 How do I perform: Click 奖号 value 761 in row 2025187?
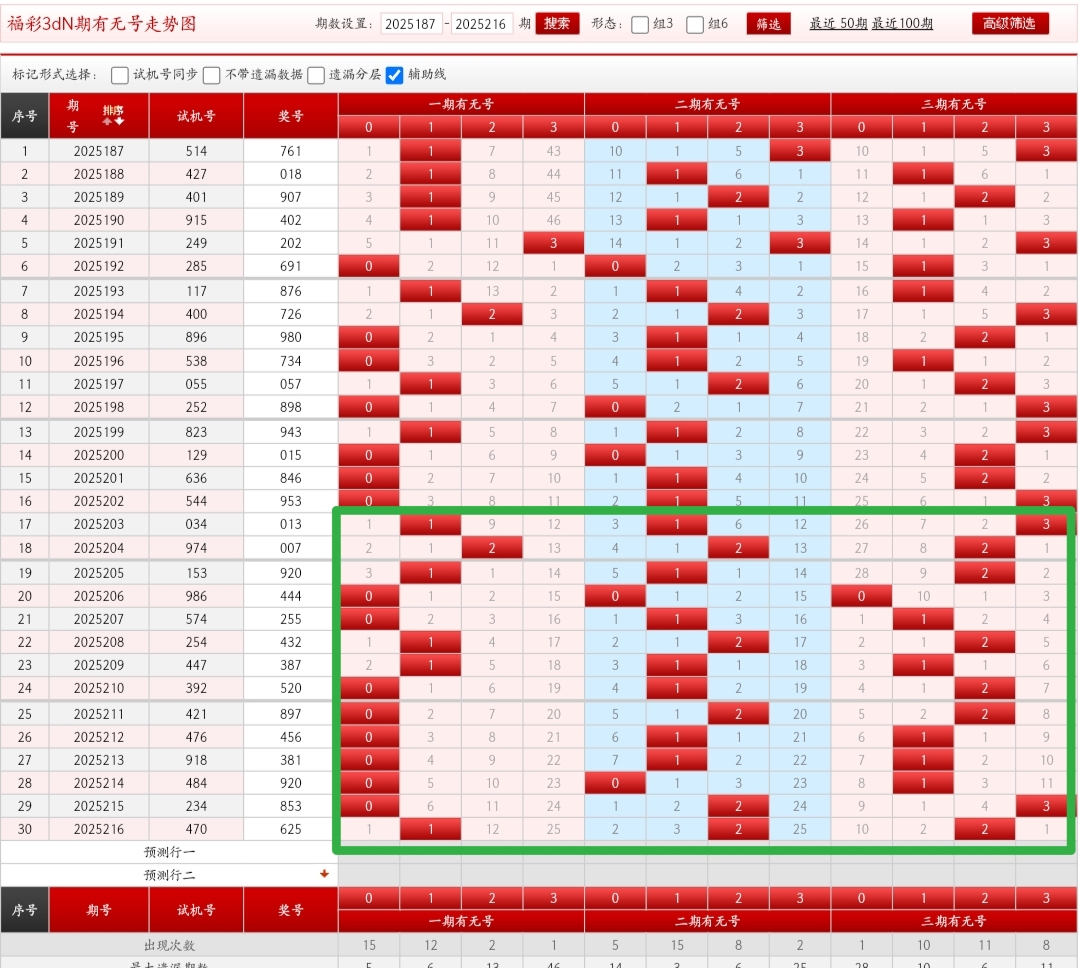tap(291, 151)
